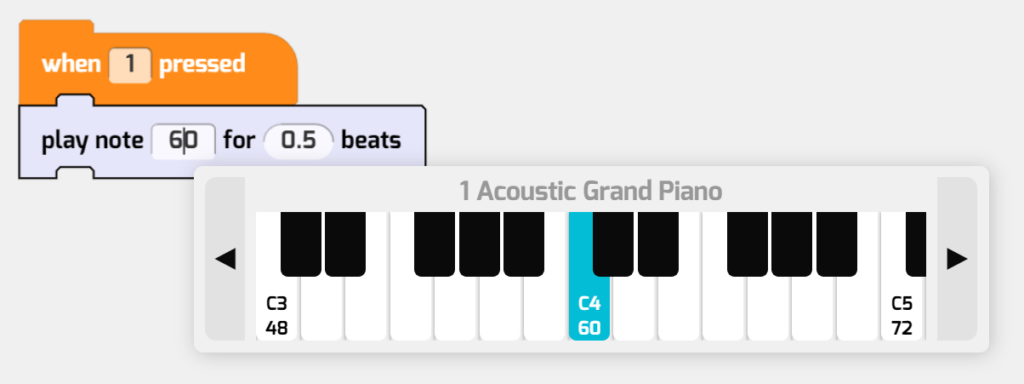The width and height of the screenshot is (1024, 384).
Task: Select the C#3 black key next to C3
Action: (x=300, y=243)
